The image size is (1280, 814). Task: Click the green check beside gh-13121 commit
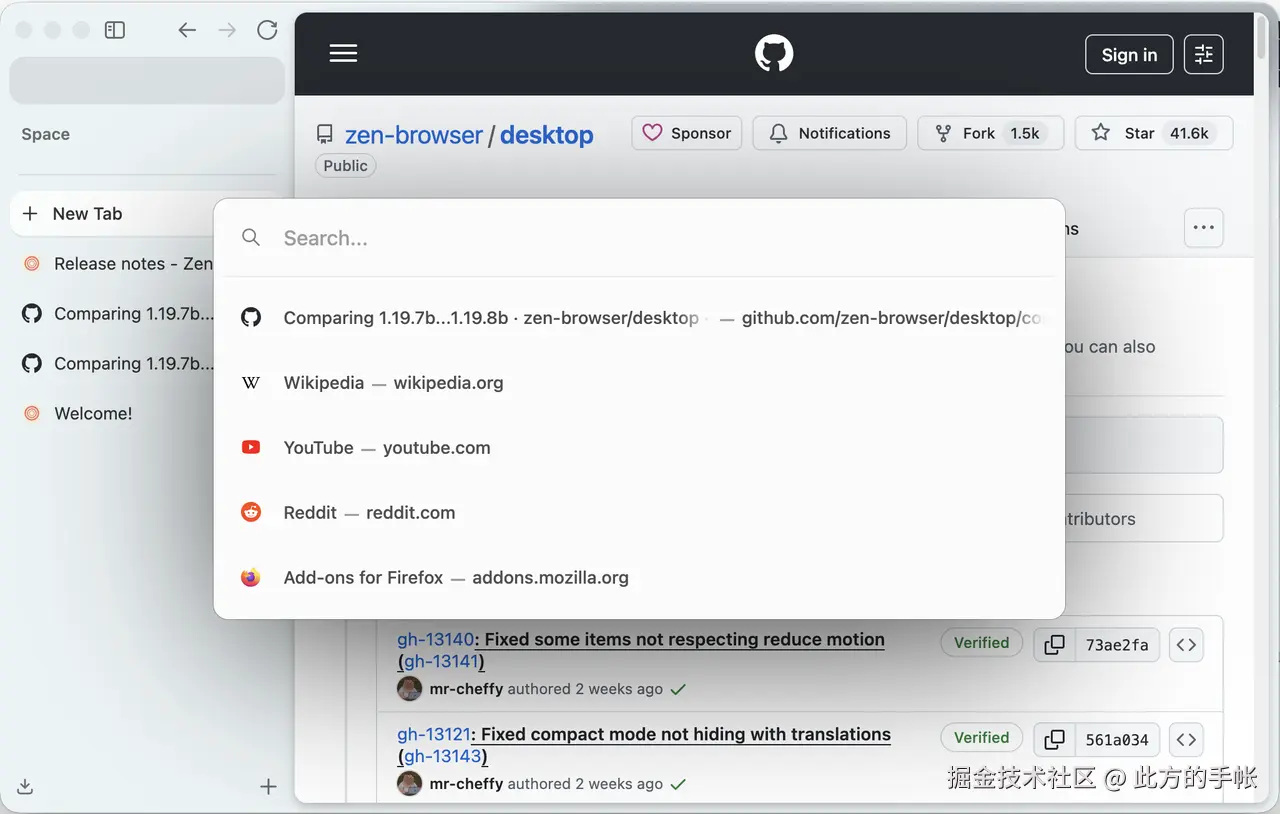point(678,784)
